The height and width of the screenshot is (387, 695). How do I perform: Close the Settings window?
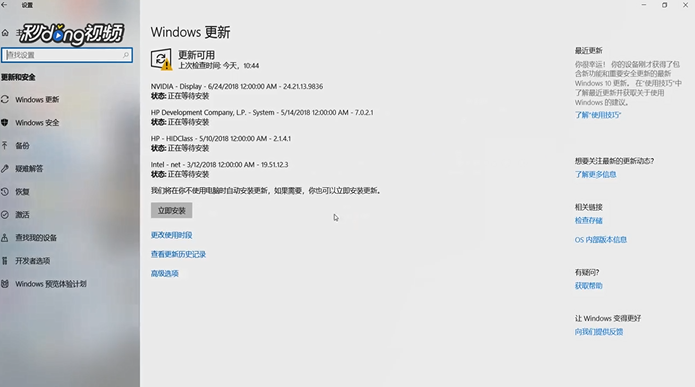coord(685,5)
